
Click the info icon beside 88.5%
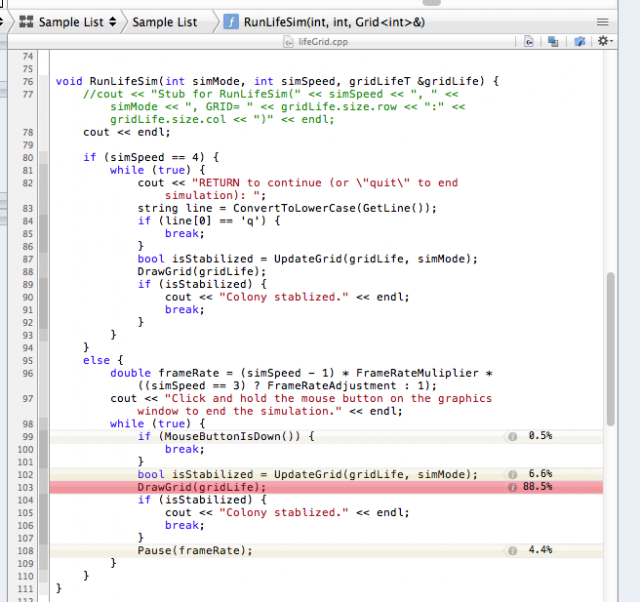click(x=512, y=487)
